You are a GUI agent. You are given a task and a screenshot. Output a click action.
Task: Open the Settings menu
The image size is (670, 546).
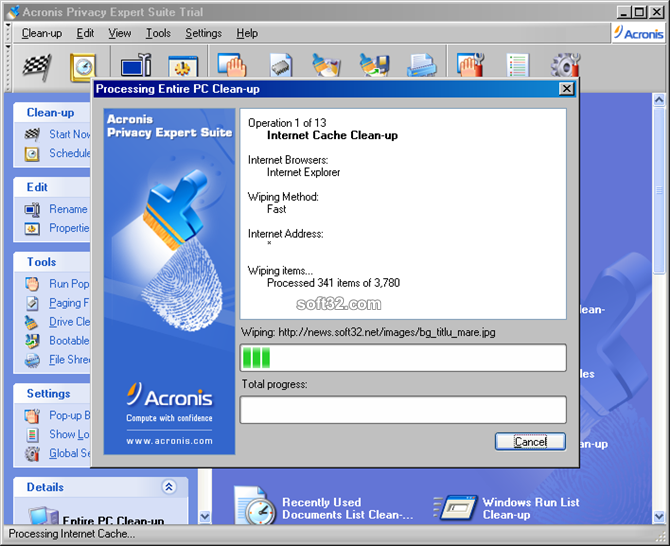click(203, 33)
